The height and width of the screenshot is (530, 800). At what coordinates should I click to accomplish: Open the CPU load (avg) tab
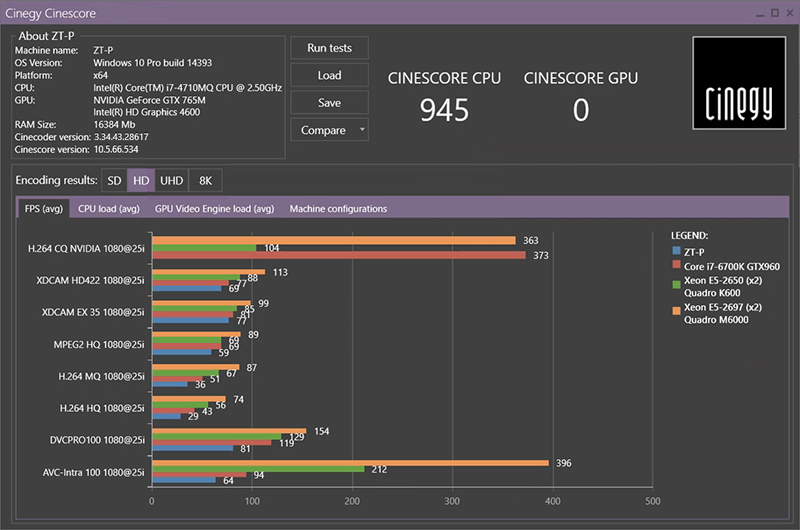point(109,209)
